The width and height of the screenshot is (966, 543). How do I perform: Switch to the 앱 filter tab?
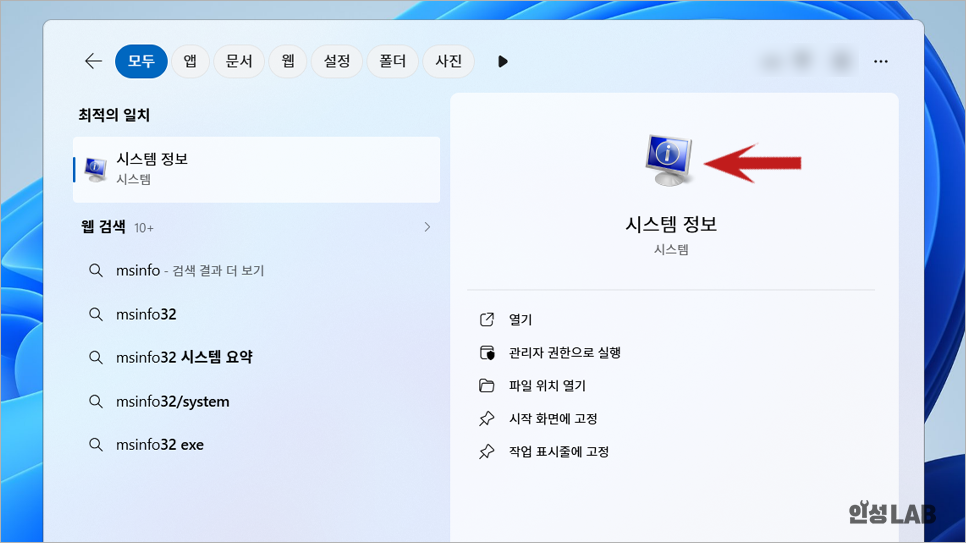190,61
